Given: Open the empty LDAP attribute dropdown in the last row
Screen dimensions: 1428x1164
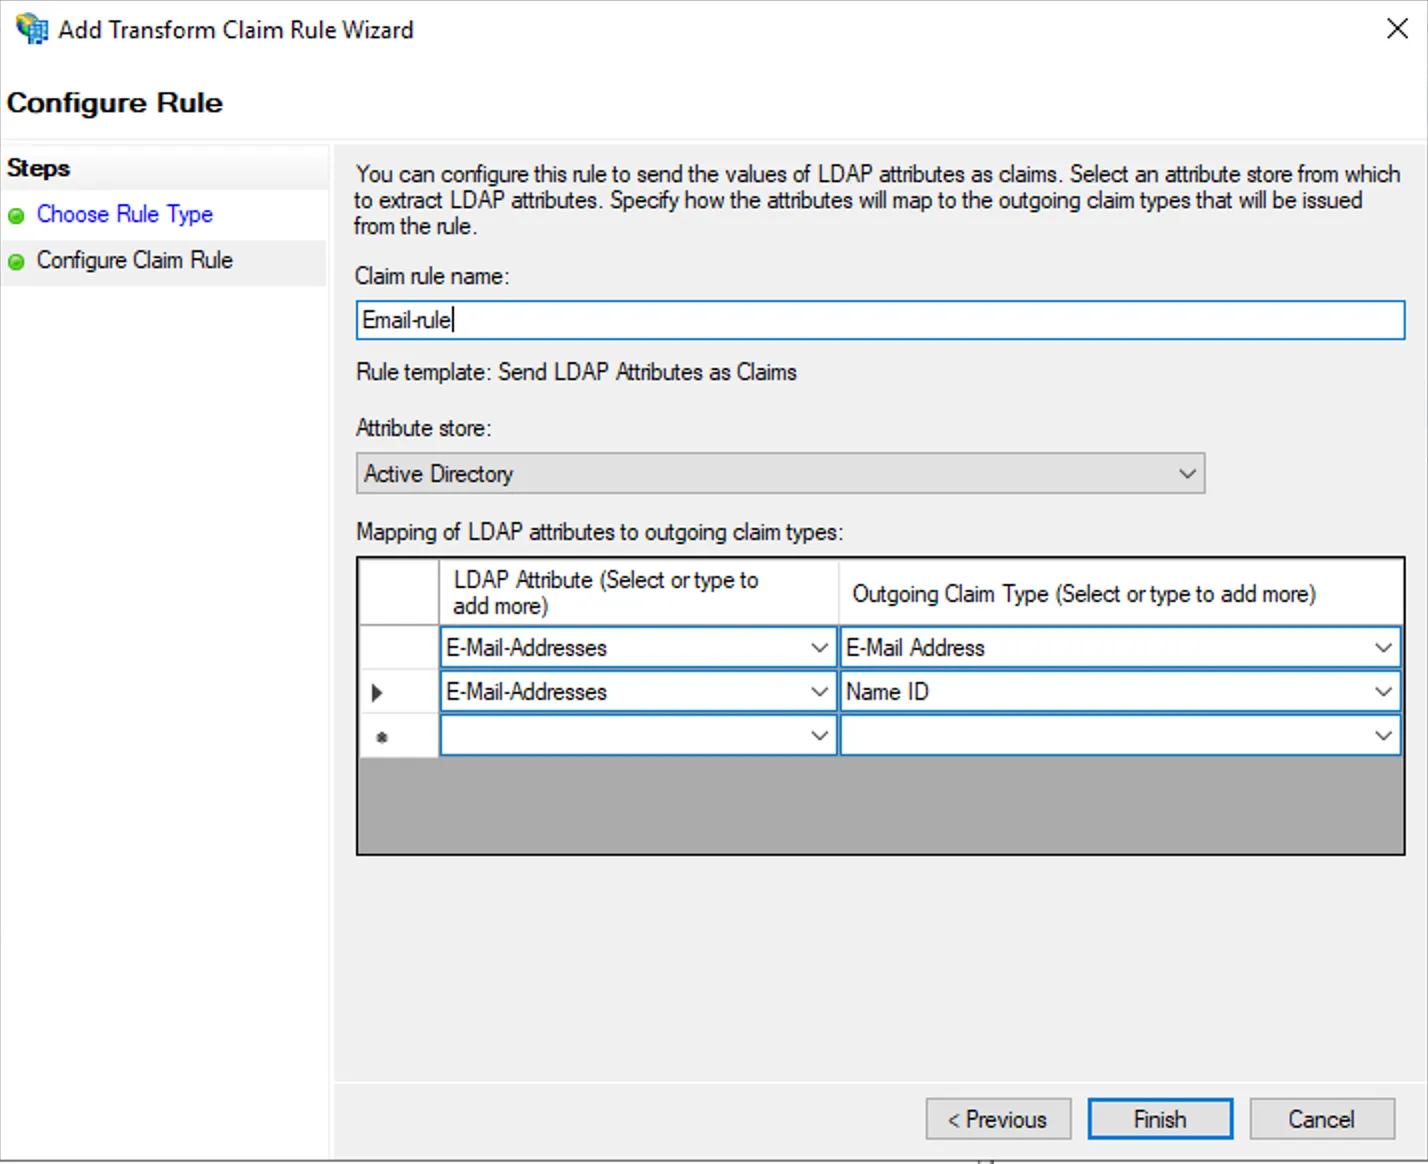Looking at the screenshot, I should pos(819,735).
